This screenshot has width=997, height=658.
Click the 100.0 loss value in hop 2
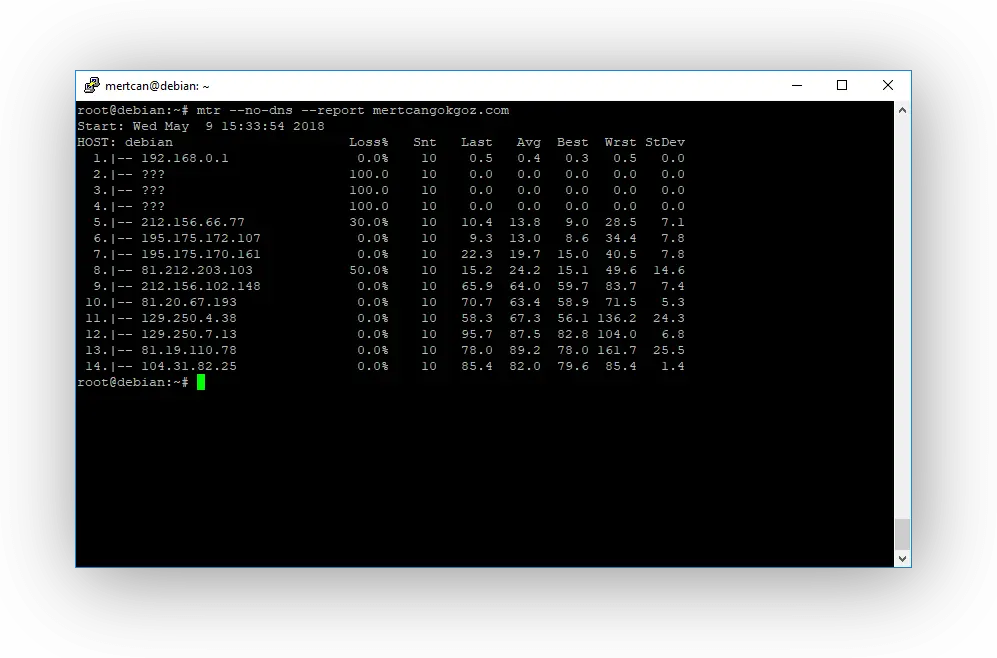coord(368,174)
